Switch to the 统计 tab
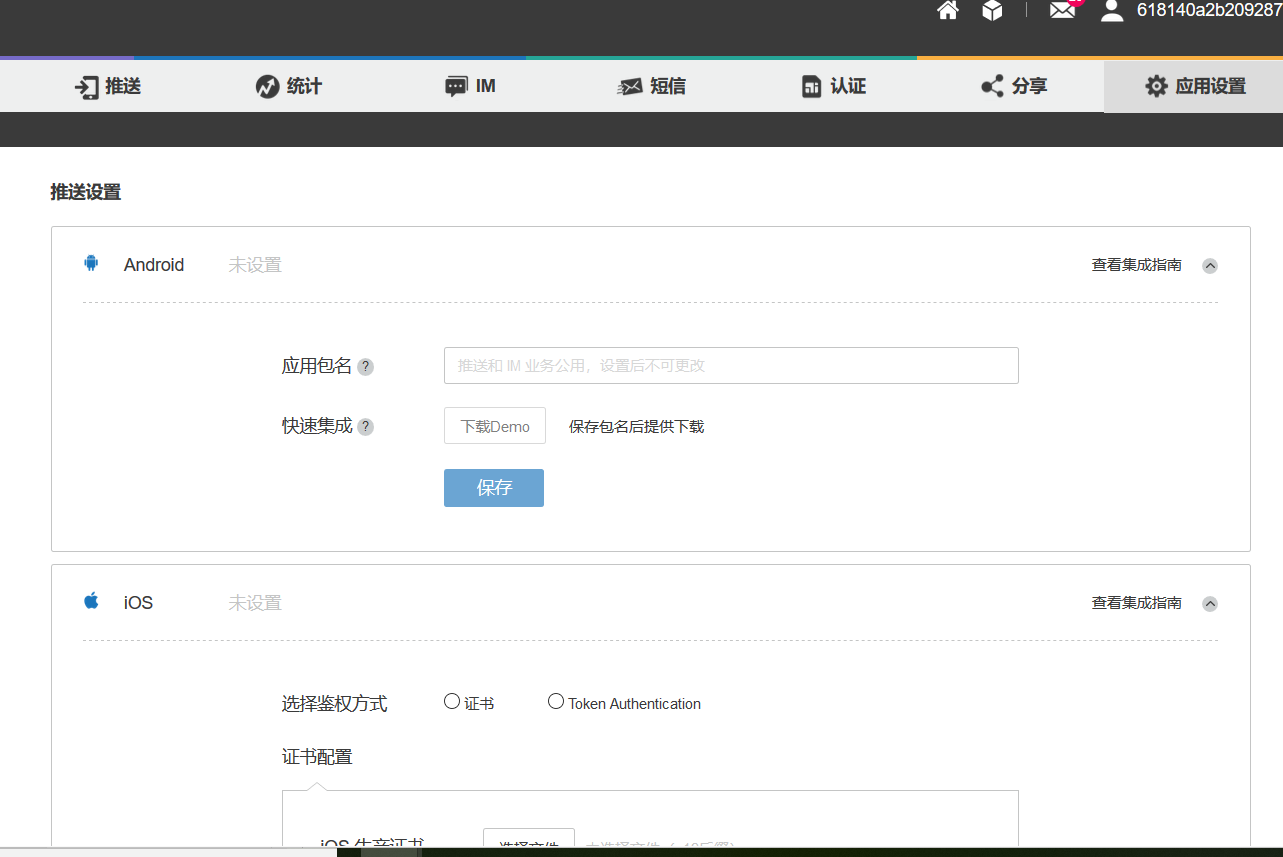Image resolution: width=1283 pixels, height=857 pixels. [x=287, y=86]
